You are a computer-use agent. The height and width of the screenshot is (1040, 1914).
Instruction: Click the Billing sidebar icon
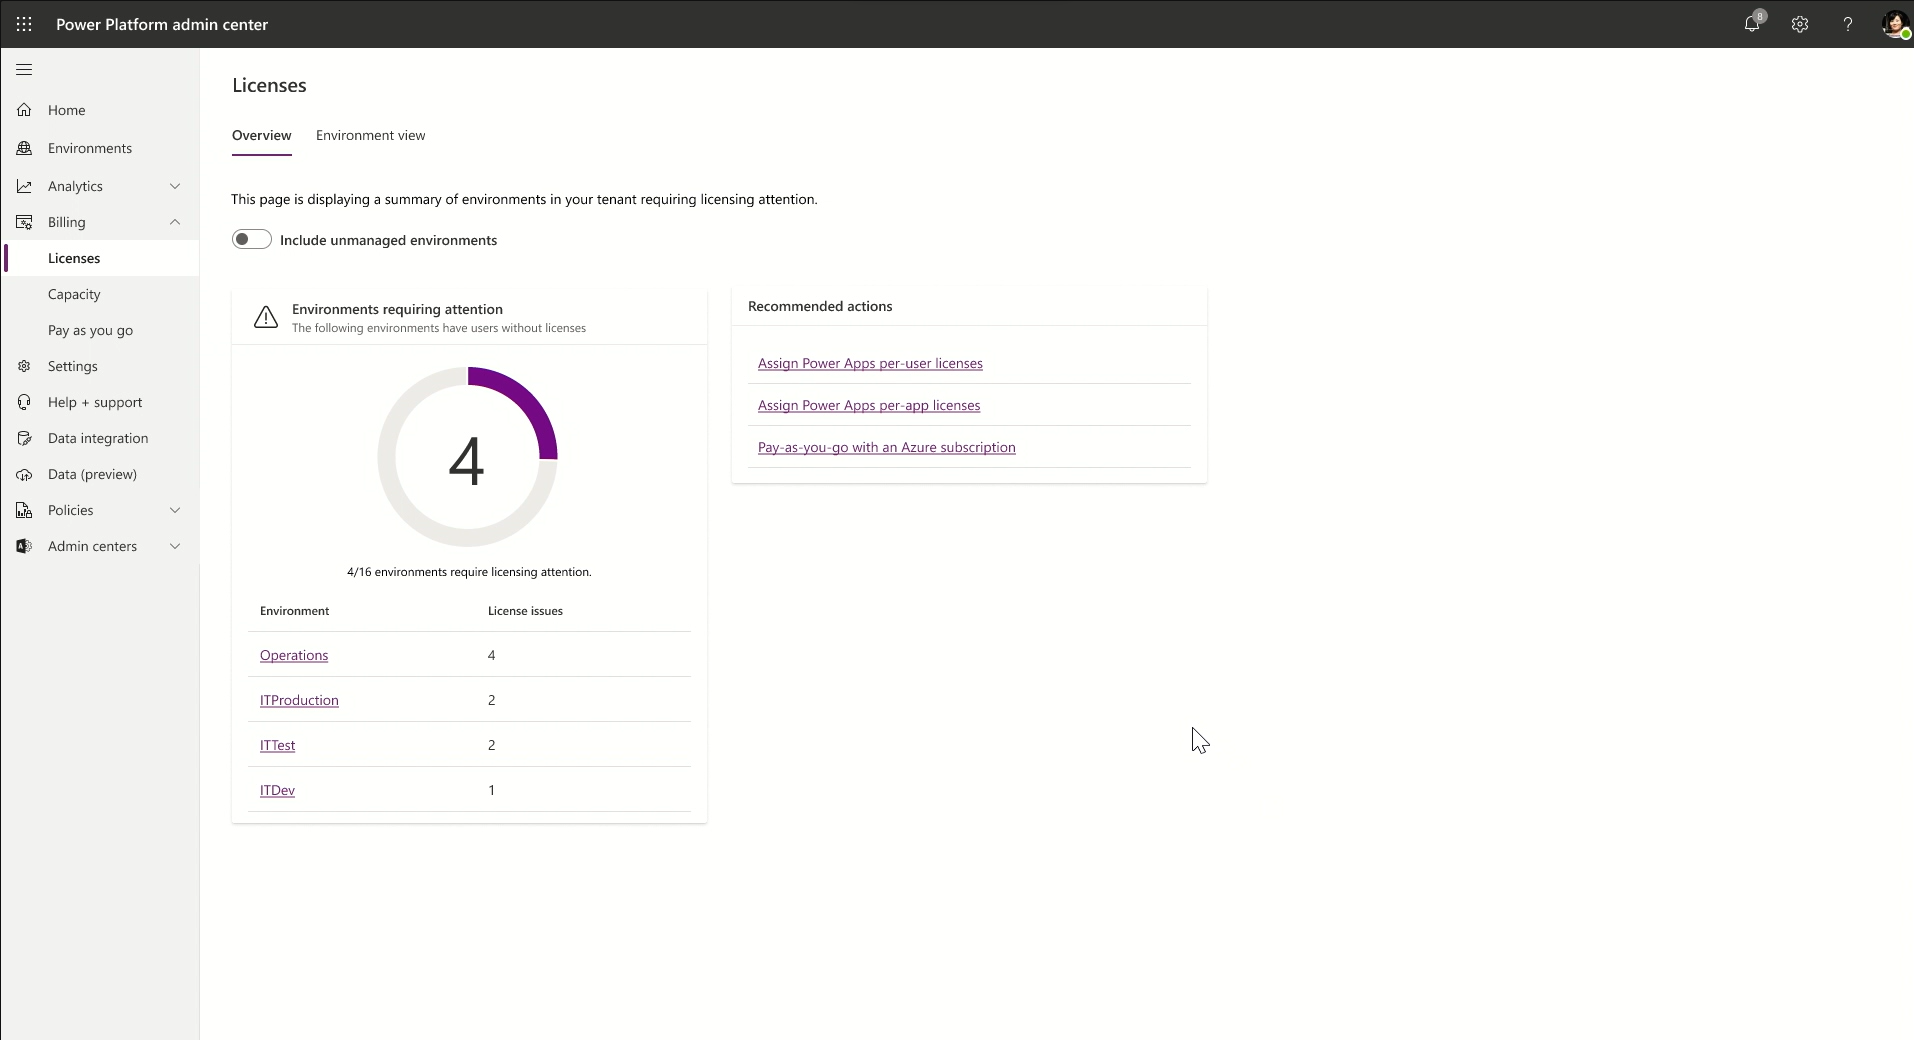click(x=24, y=222)
